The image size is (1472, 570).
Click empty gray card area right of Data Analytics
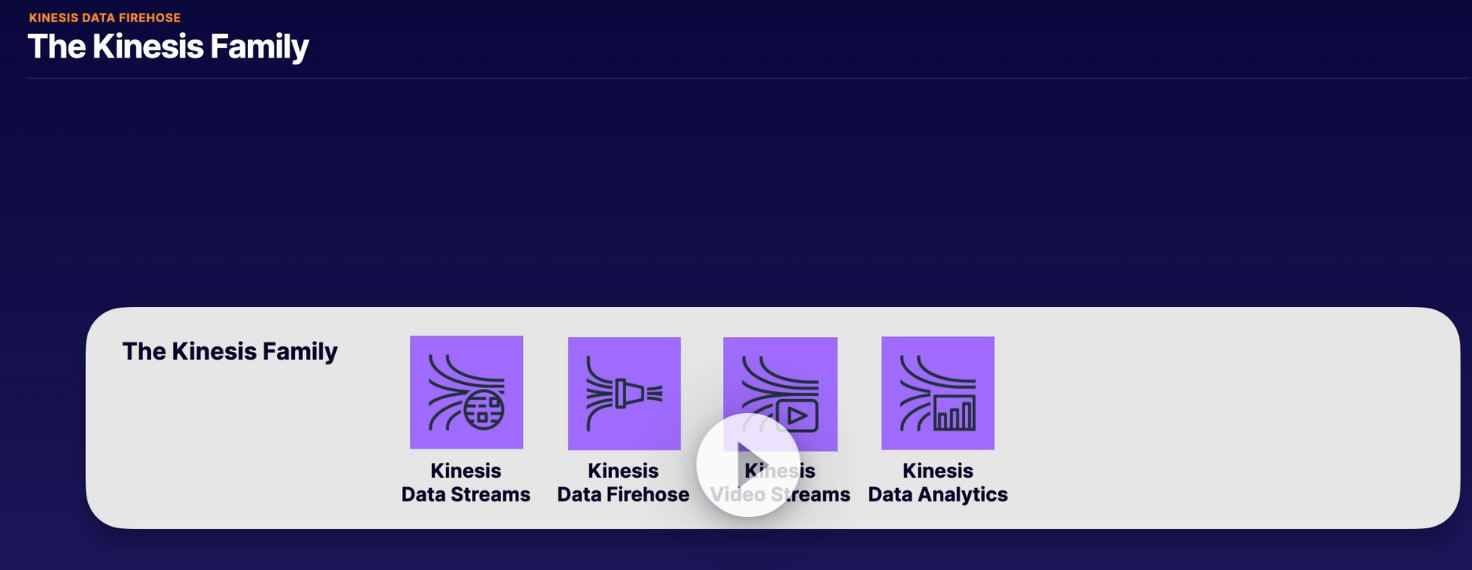click(1220, 418)
